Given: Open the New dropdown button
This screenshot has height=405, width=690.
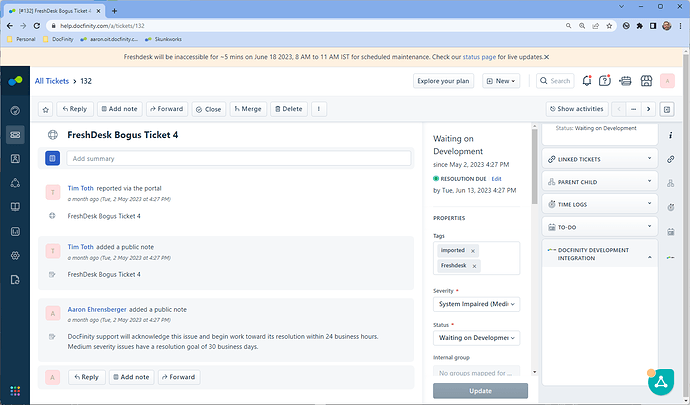Looking at the screenshot, I should 501,81.
